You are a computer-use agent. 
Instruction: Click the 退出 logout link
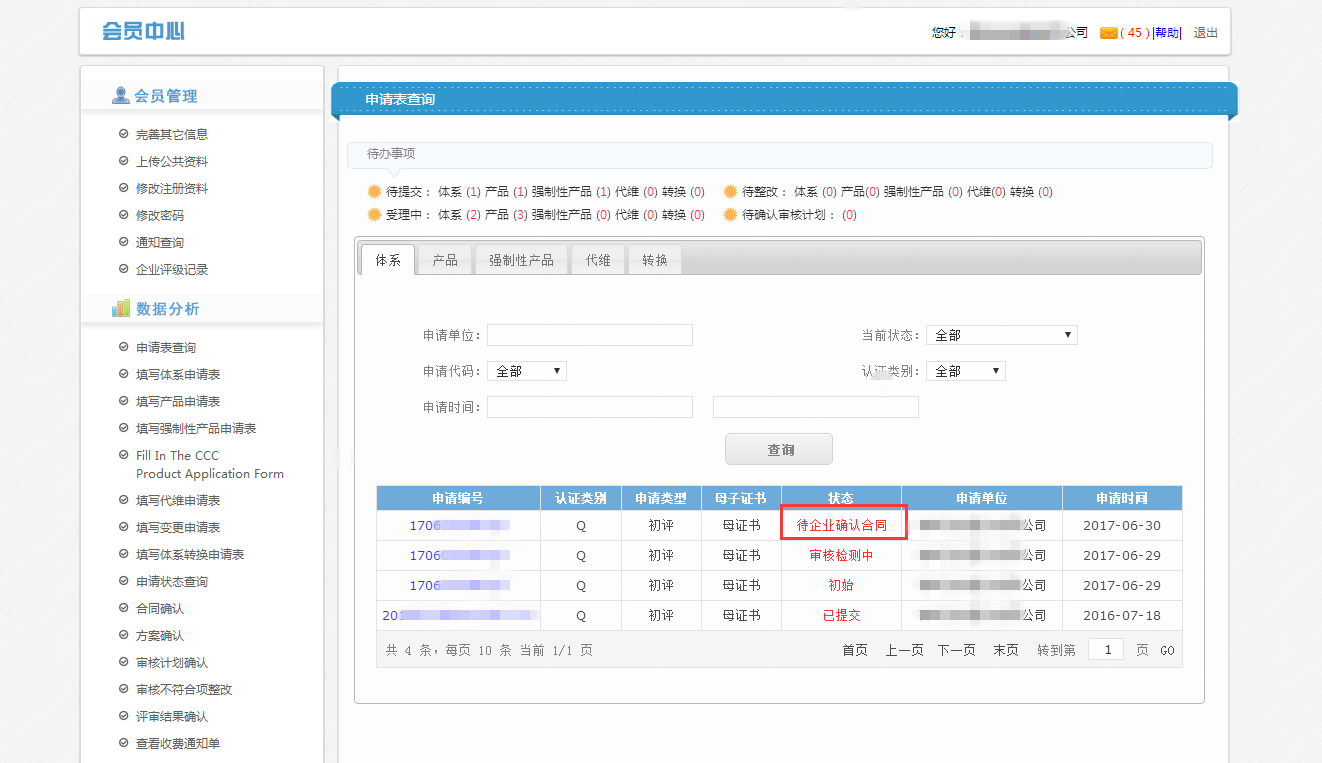tap(1206, 33)
